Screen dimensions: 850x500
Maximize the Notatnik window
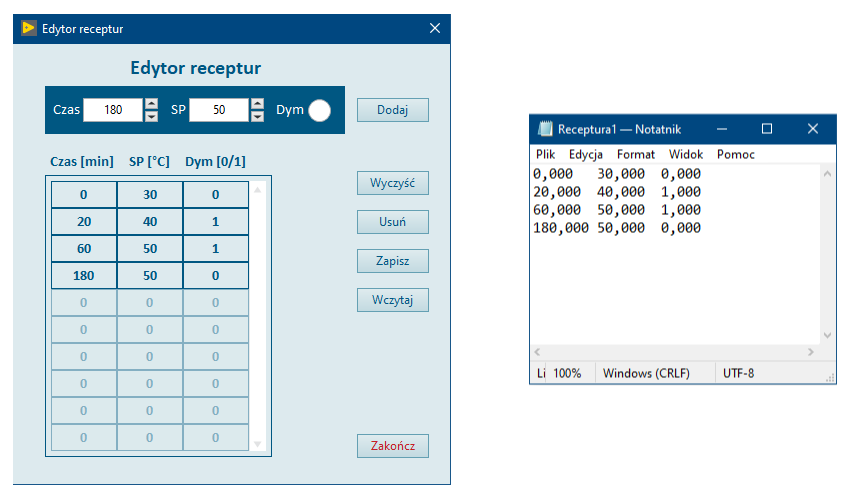(767, 129)
